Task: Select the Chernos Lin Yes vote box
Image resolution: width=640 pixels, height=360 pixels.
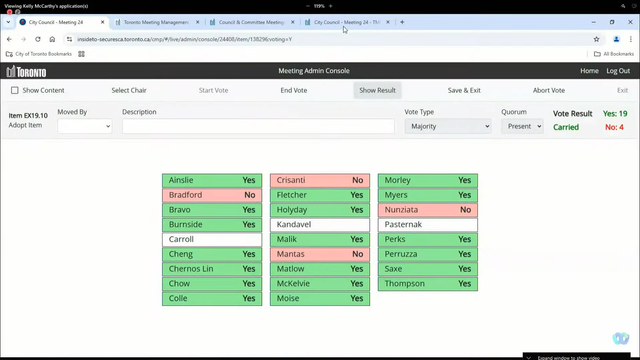Action: coord(212,269)
